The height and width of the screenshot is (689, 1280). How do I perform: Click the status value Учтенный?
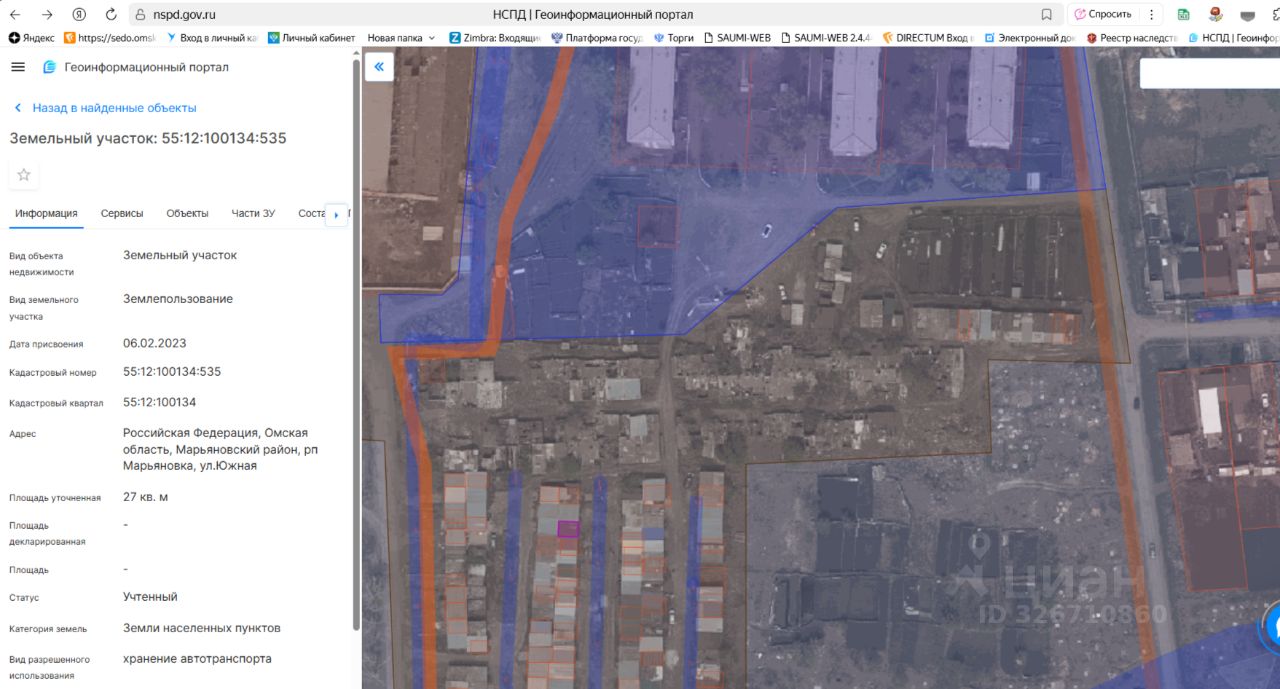click(x=150, y=597)
